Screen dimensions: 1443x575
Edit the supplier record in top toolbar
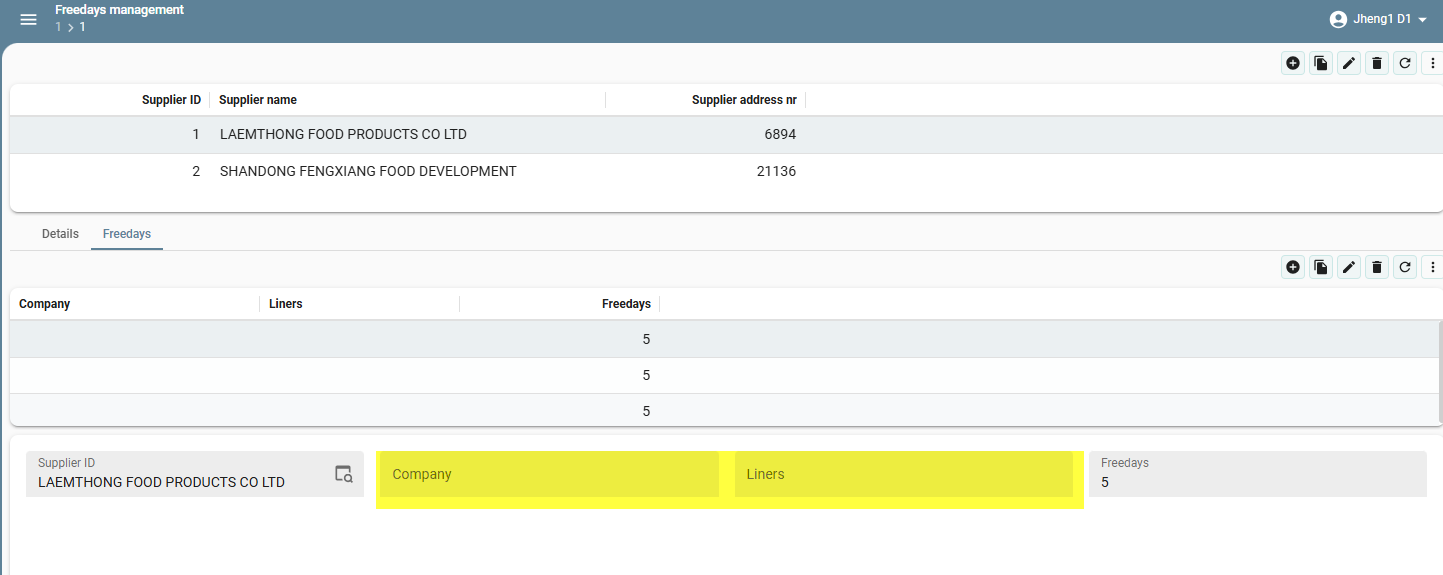pyautogui.click(x=1349, y=63)
